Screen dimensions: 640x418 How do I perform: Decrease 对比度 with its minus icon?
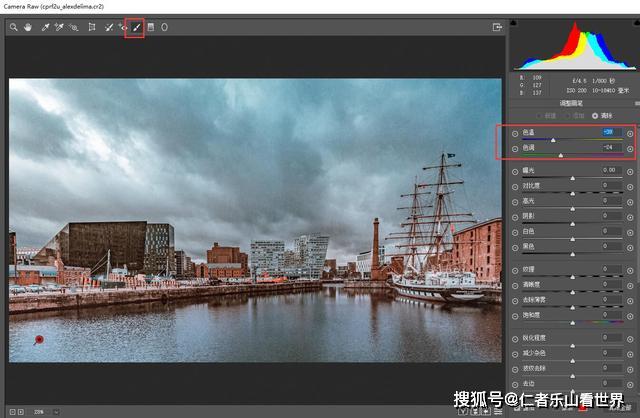[515, 187]
